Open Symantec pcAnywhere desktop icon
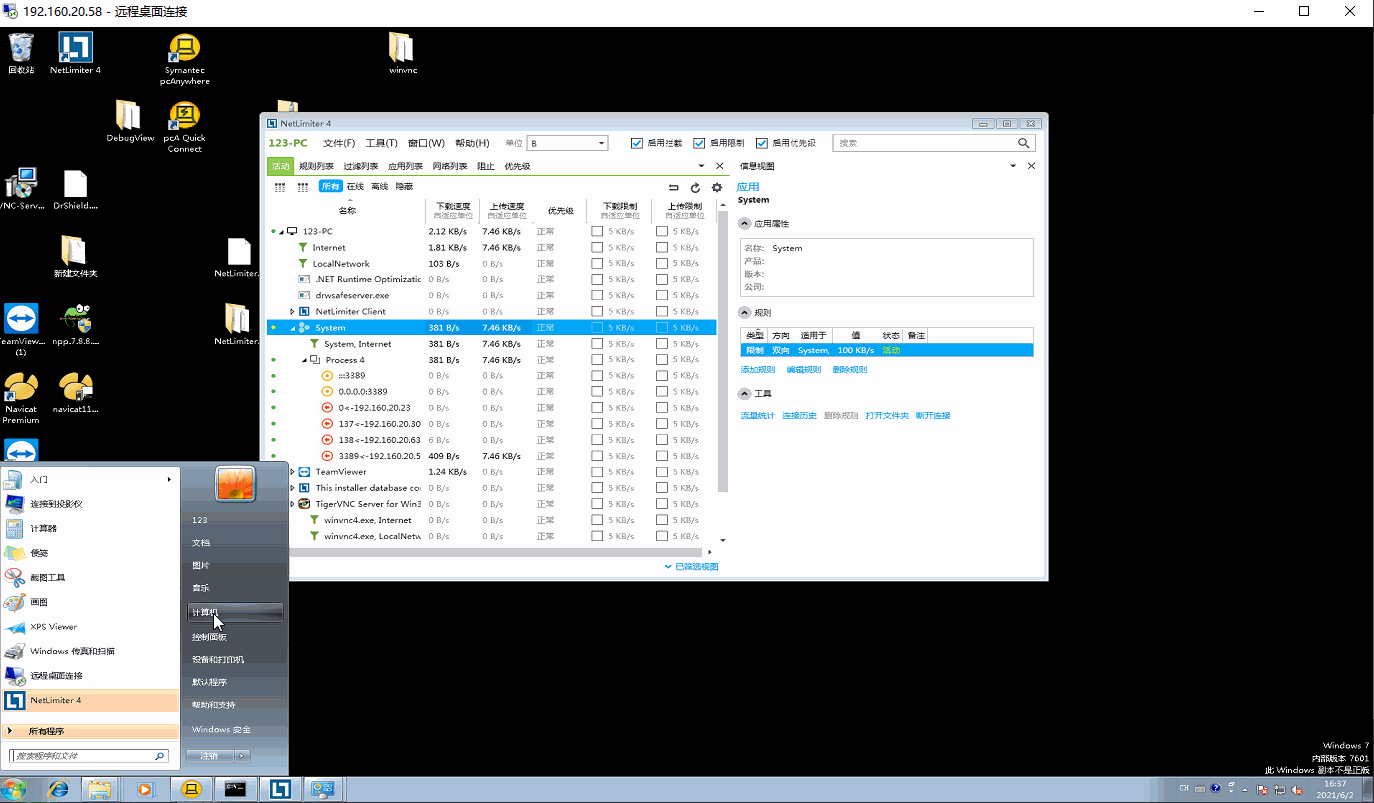 (x=185, y=60)
